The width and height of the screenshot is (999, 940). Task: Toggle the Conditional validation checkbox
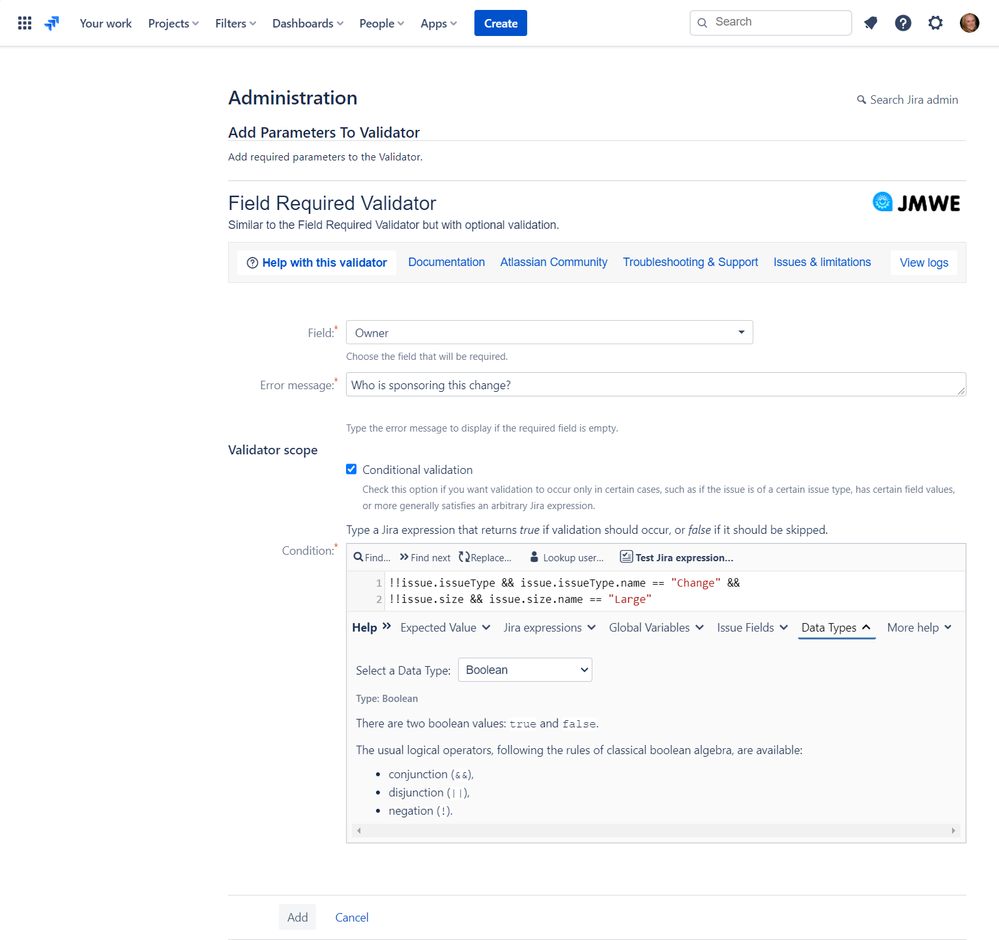[351, 469]
